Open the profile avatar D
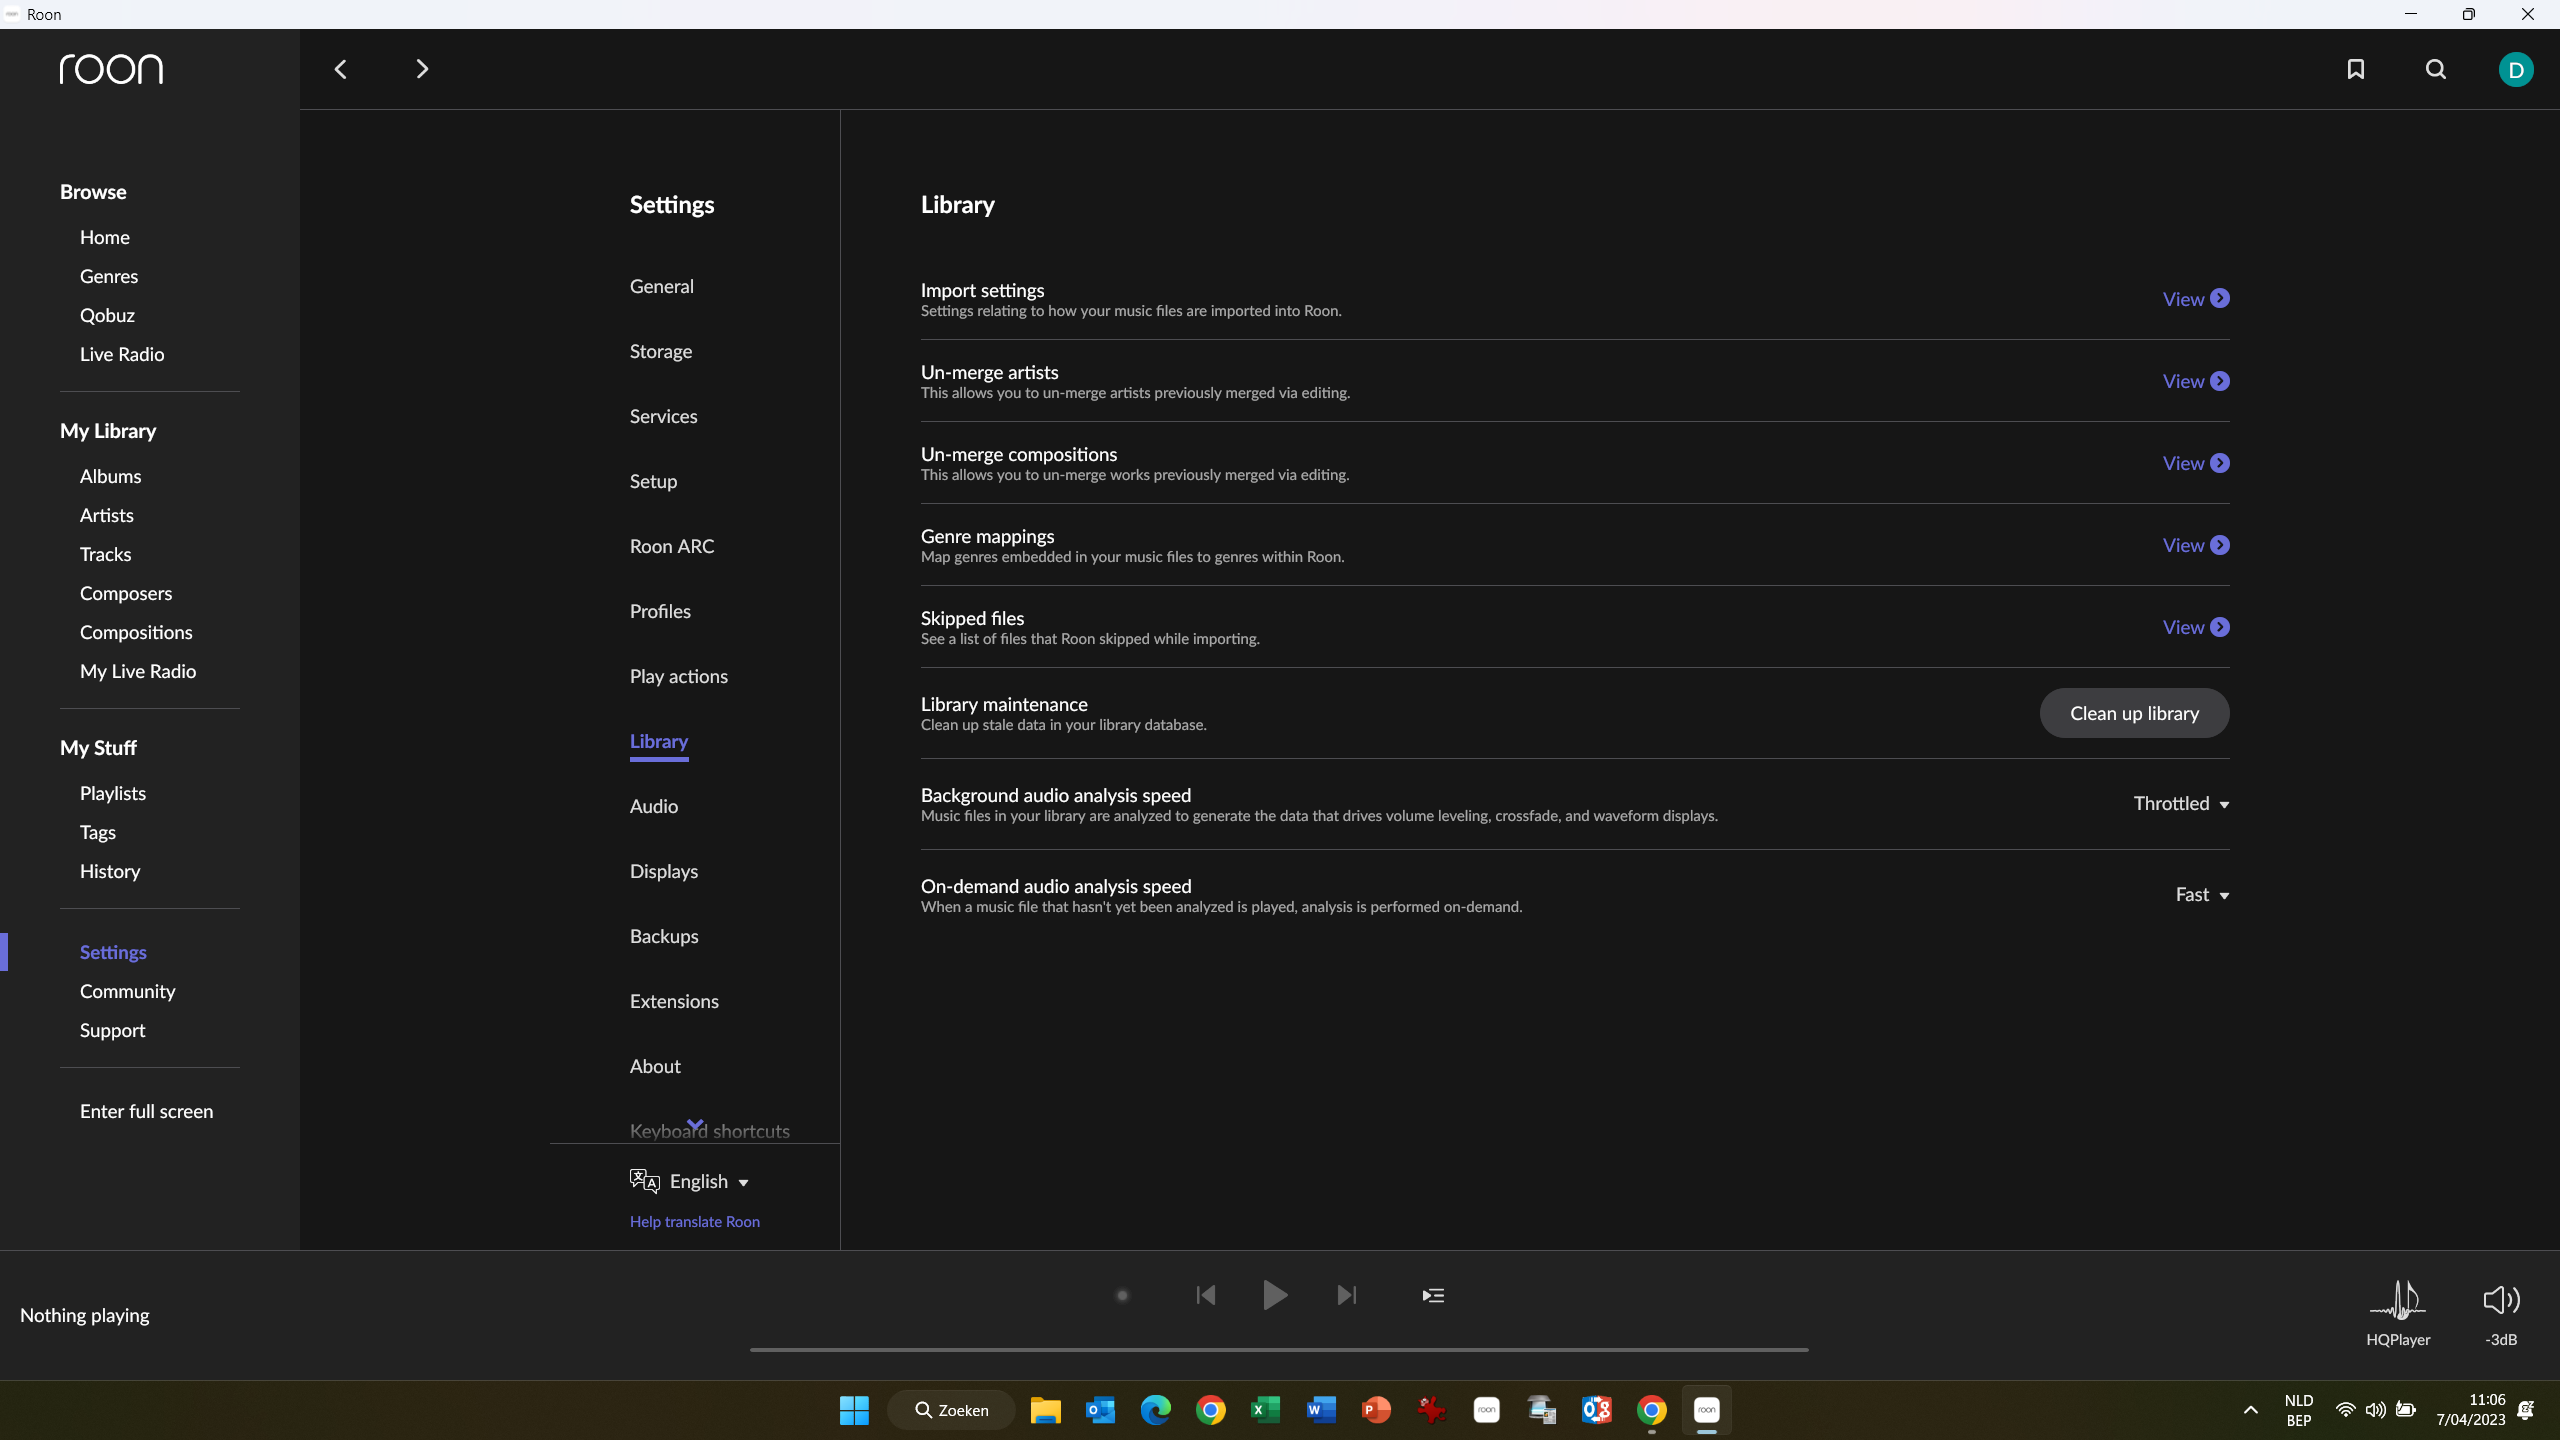The height and width of the screenshot is (1440, 2560). tap(2515, 69)
